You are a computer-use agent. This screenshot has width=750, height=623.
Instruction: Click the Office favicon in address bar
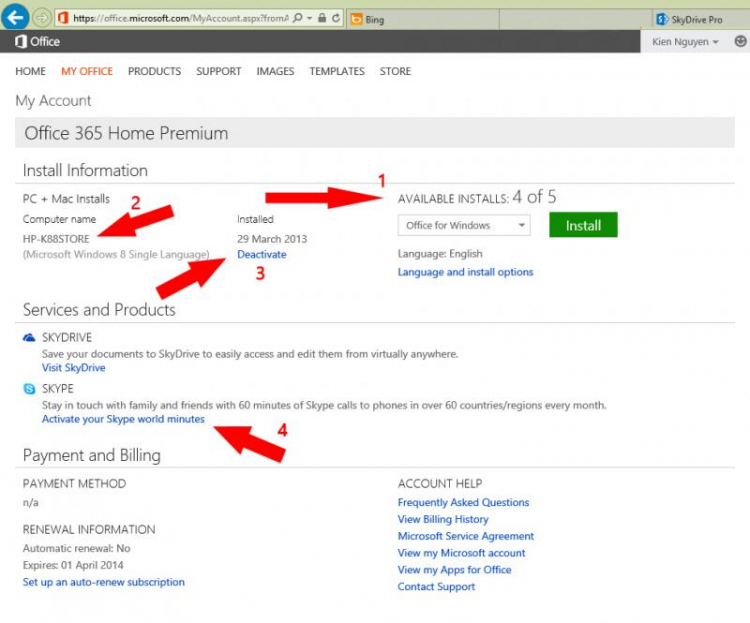63,18
